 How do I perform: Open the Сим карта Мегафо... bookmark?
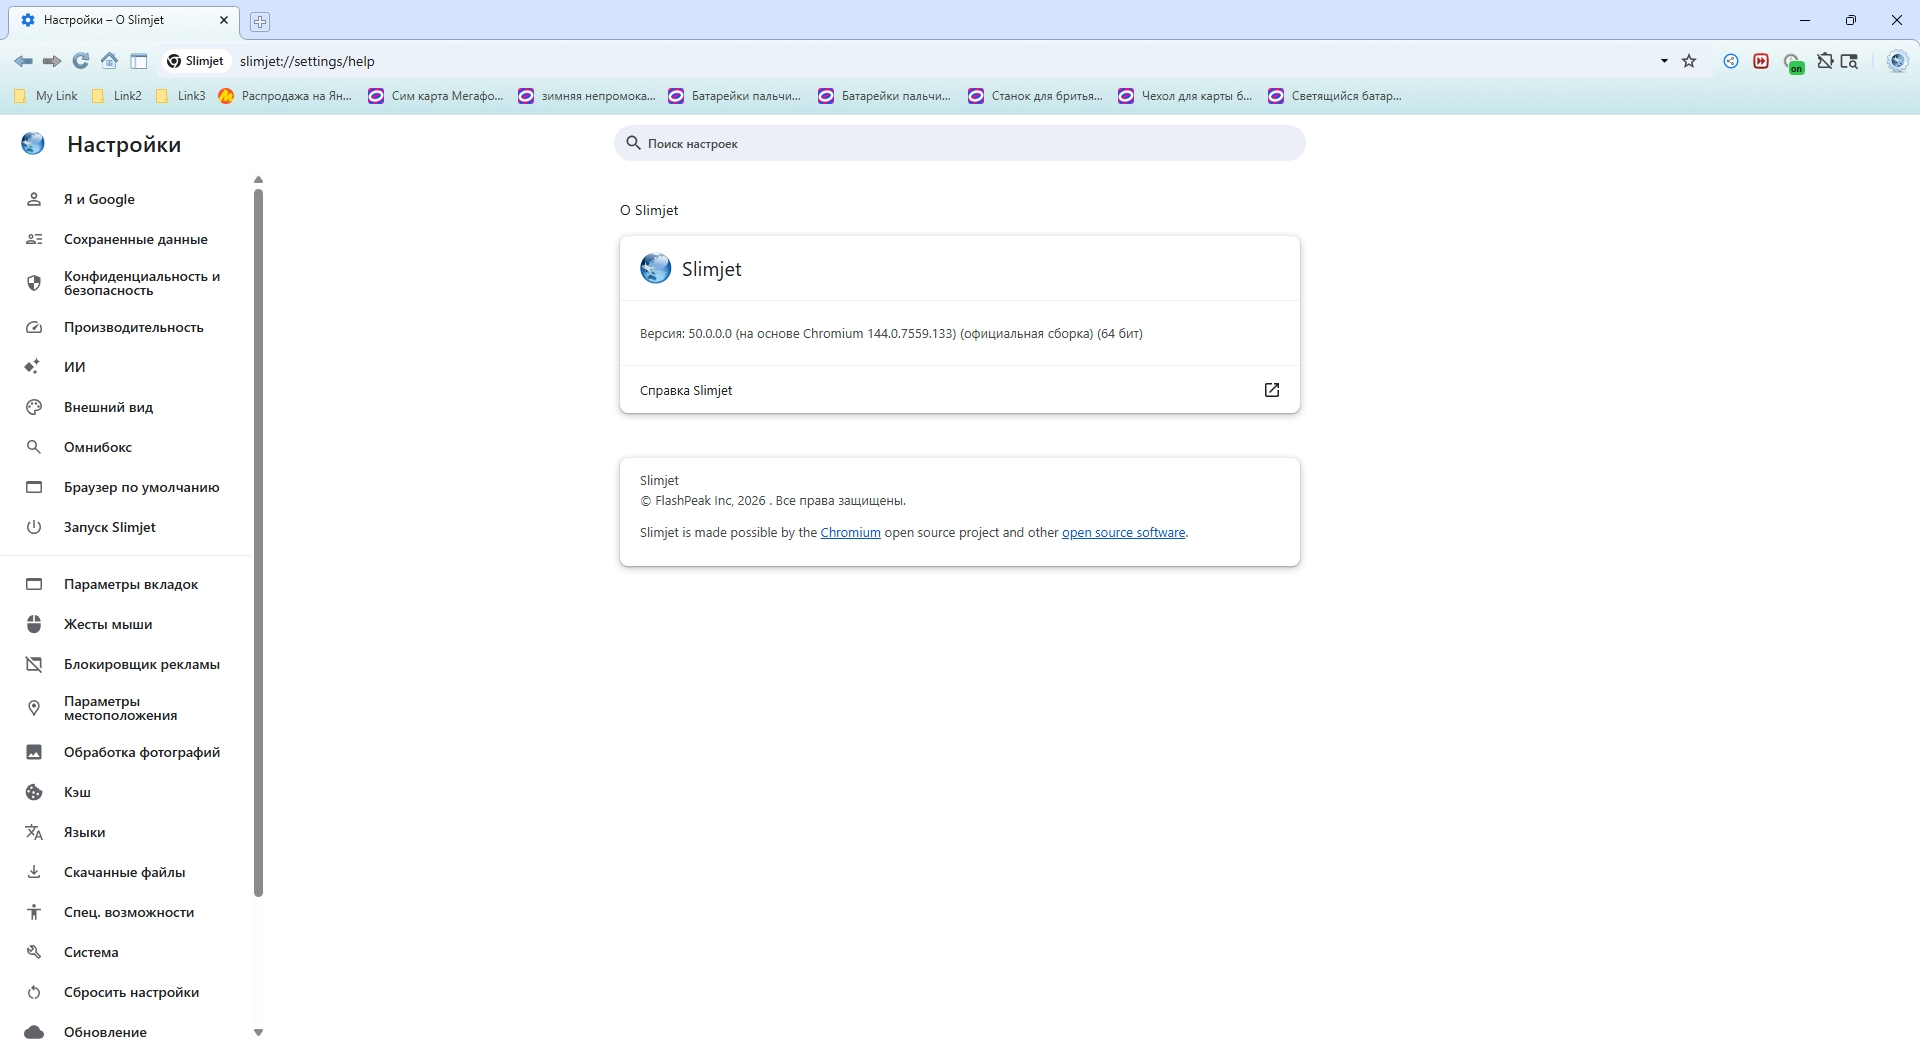[436, 96]
